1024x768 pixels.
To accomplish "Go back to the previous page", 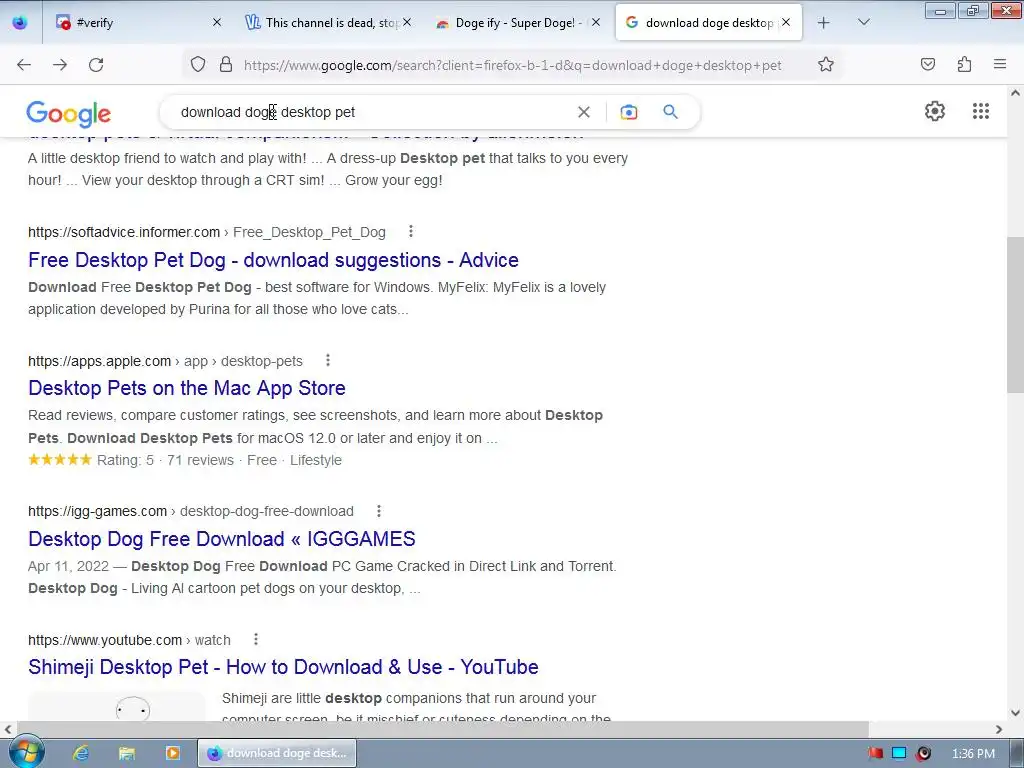I will 24,65.
